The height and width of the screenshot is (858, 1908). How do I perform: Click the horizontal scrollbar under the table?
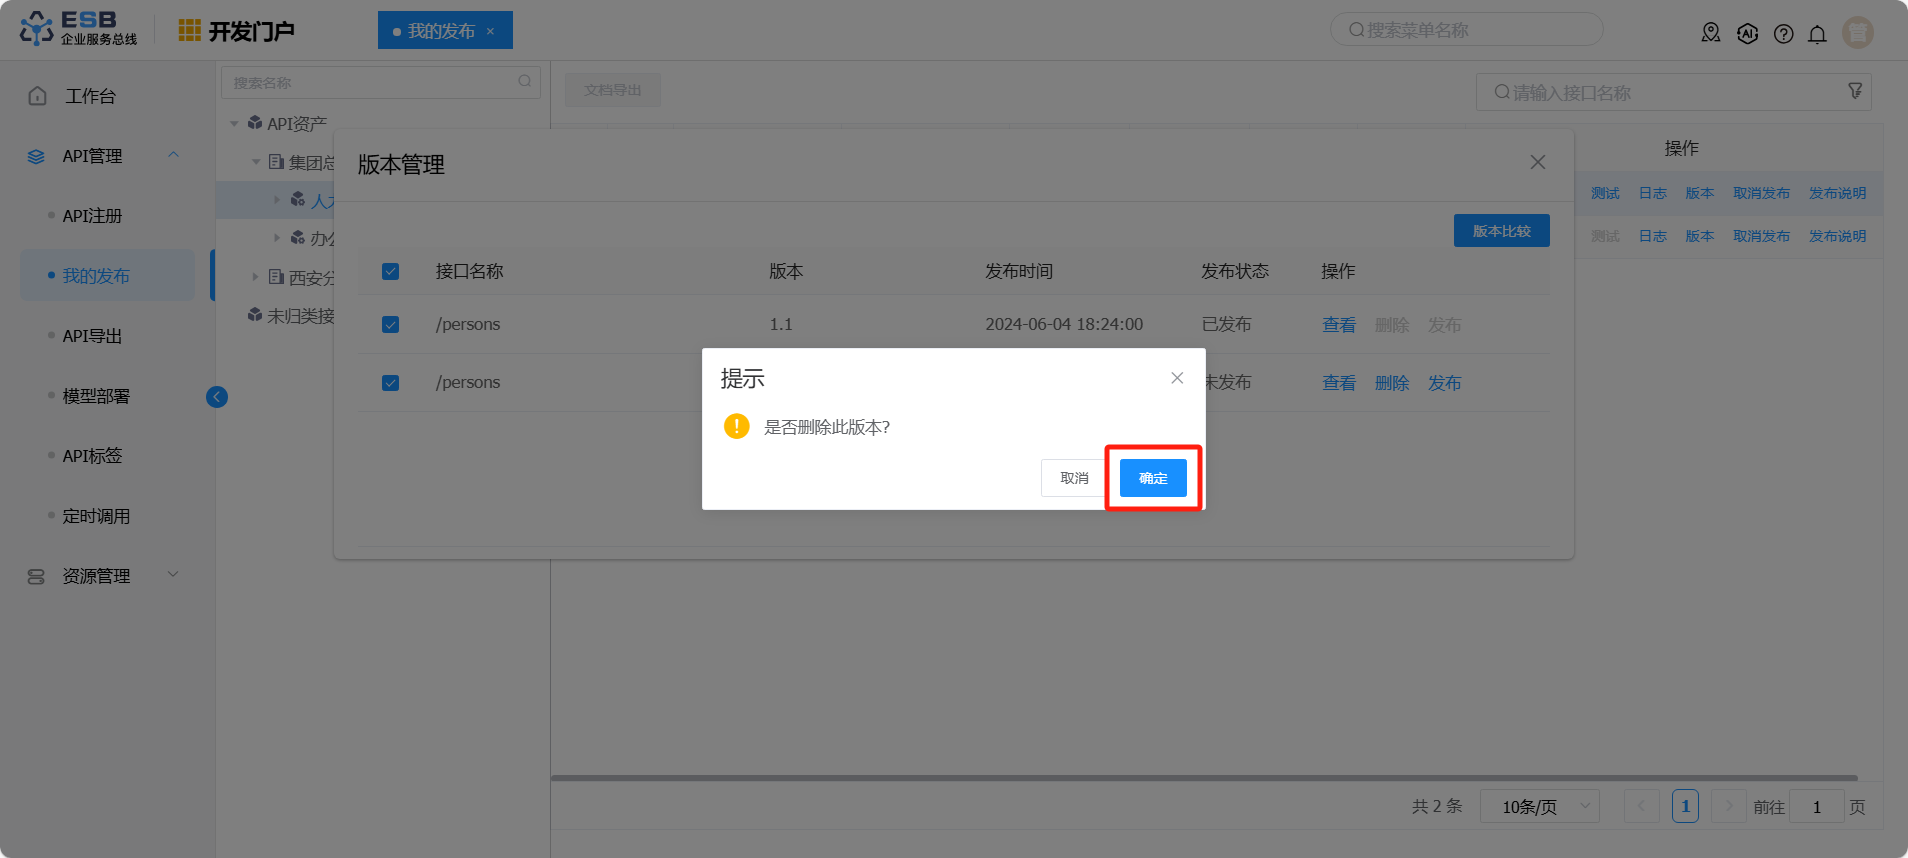pos(1204,777)
